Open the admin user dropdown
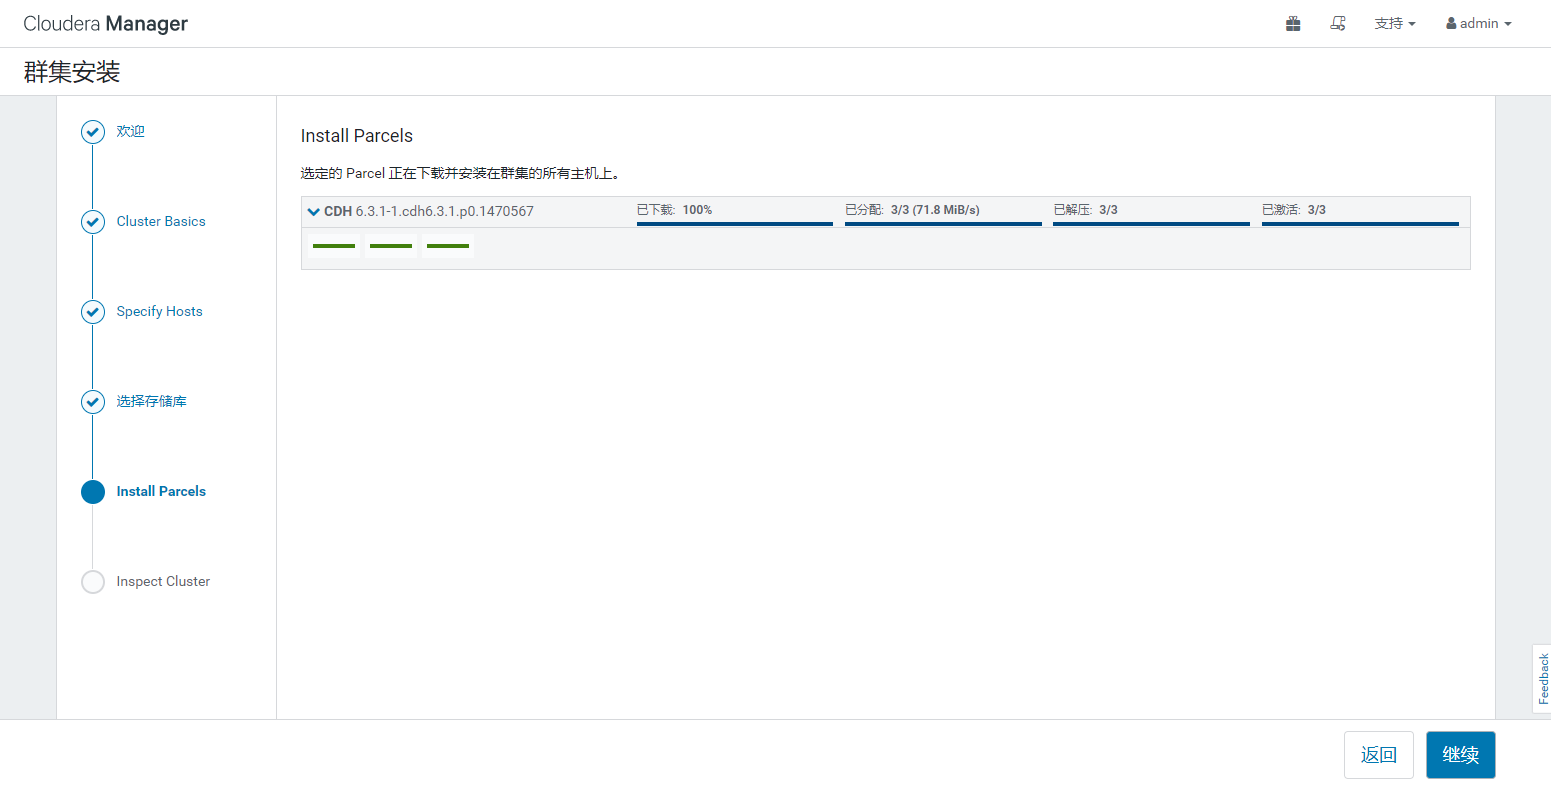The width and height of the screenshot is (1551, 791). coord(1478,24)
